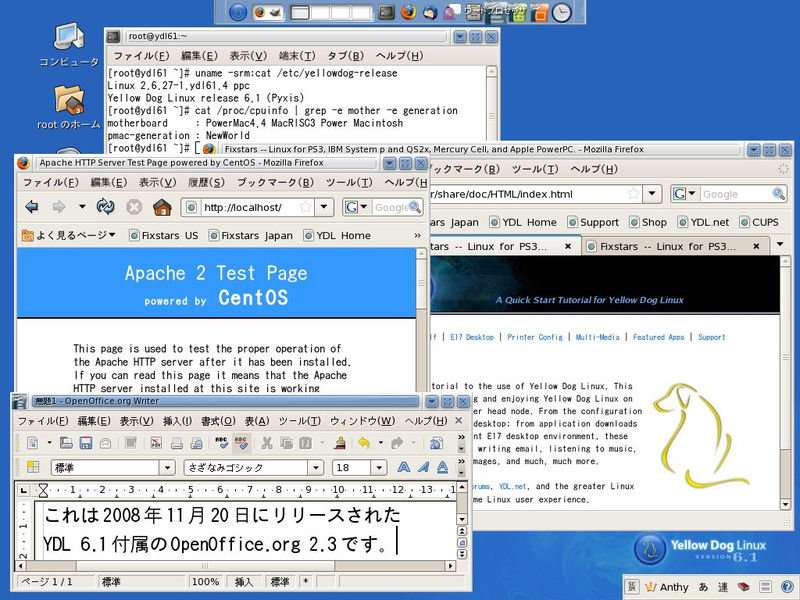Open the ヘルプ(H) menu in Fixstars Firefox
Viewport: 800px width, 600px height.
pos(594,169)
